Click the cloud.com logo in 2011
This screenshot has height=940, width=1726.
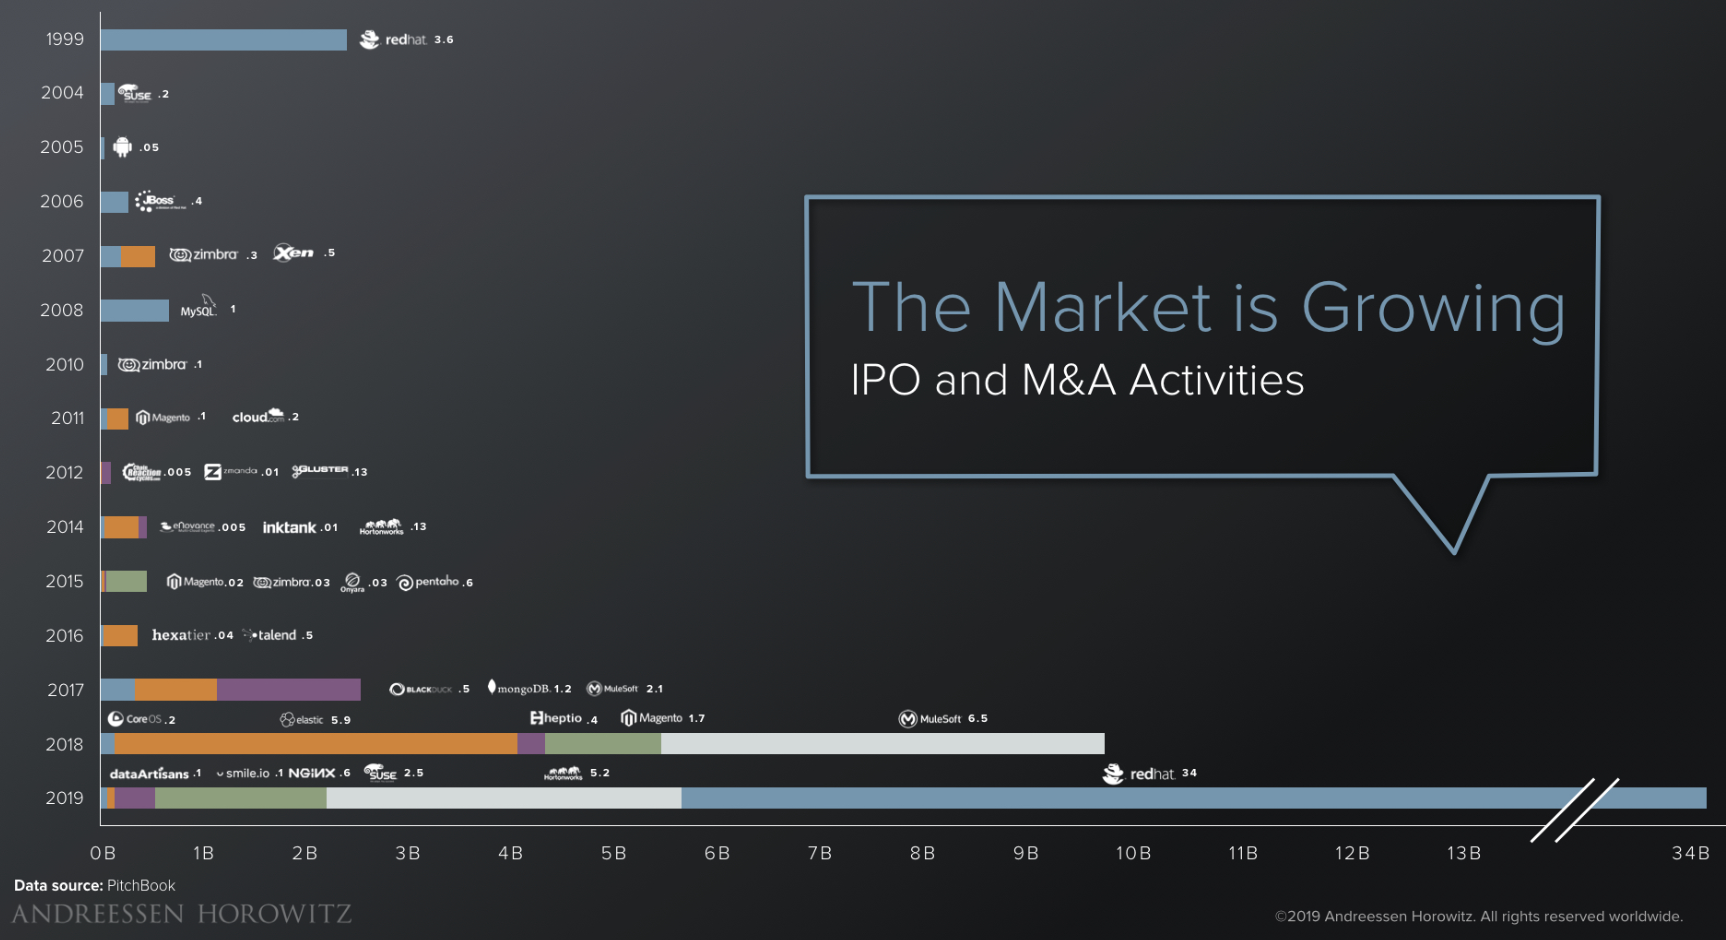[258, 417]
